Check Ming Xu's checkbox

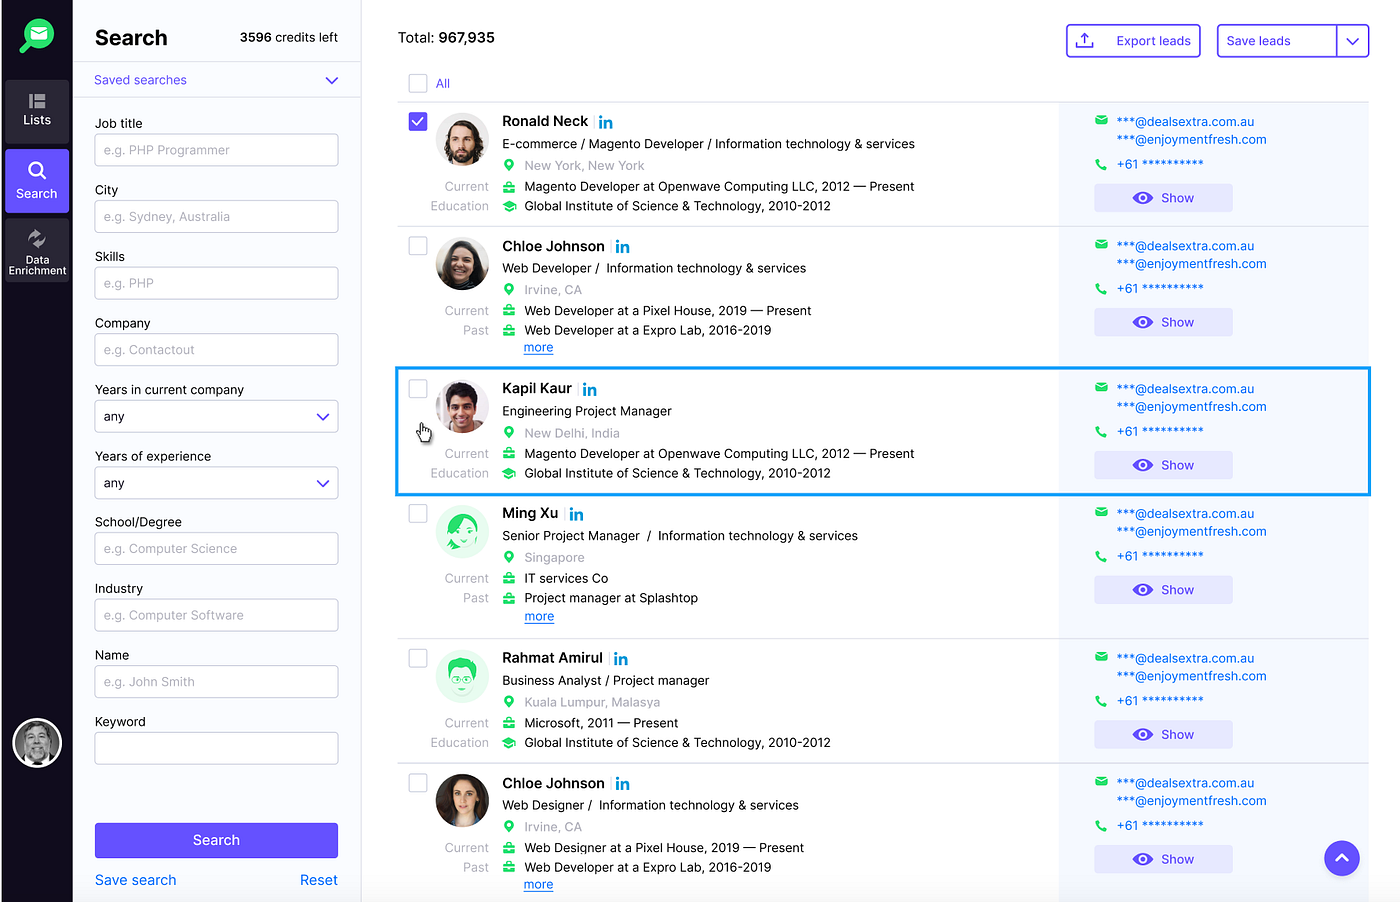coord(418,514)
